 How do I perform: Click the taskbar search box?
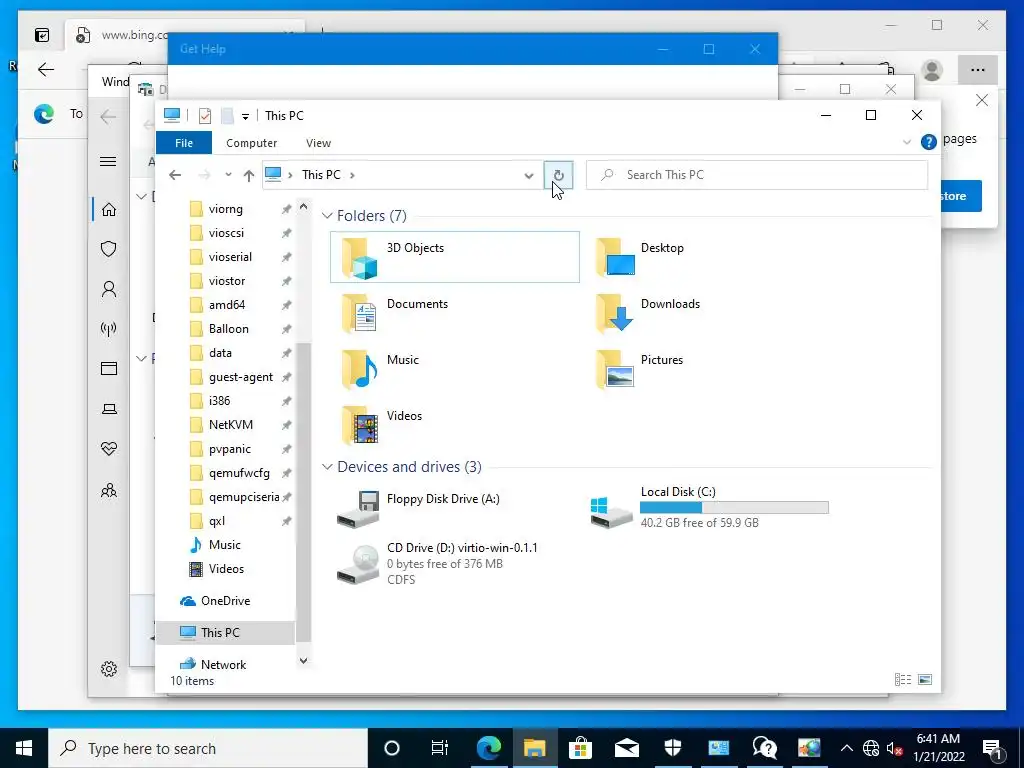[208, 748]
